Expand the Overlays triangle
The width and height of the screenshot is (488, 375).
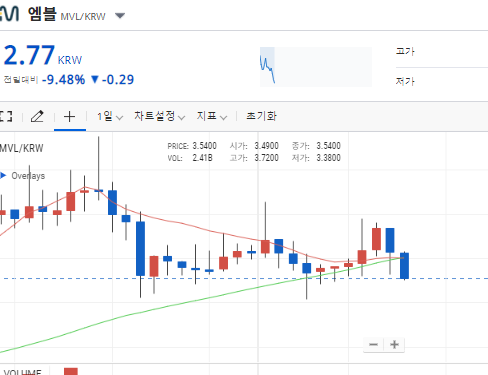[x=3, y=175]
